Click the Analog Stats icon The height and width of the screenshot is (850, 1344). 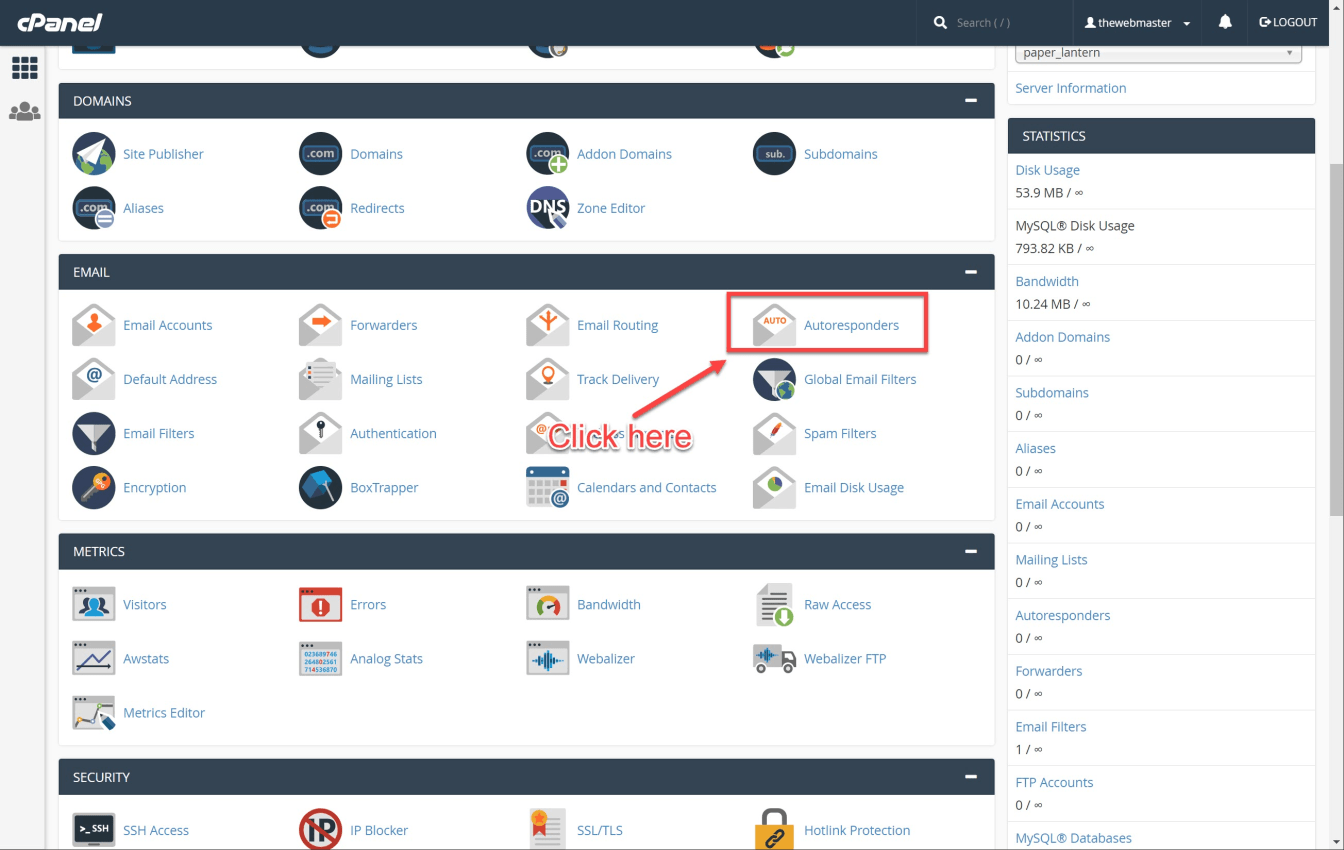coord(321,658)
